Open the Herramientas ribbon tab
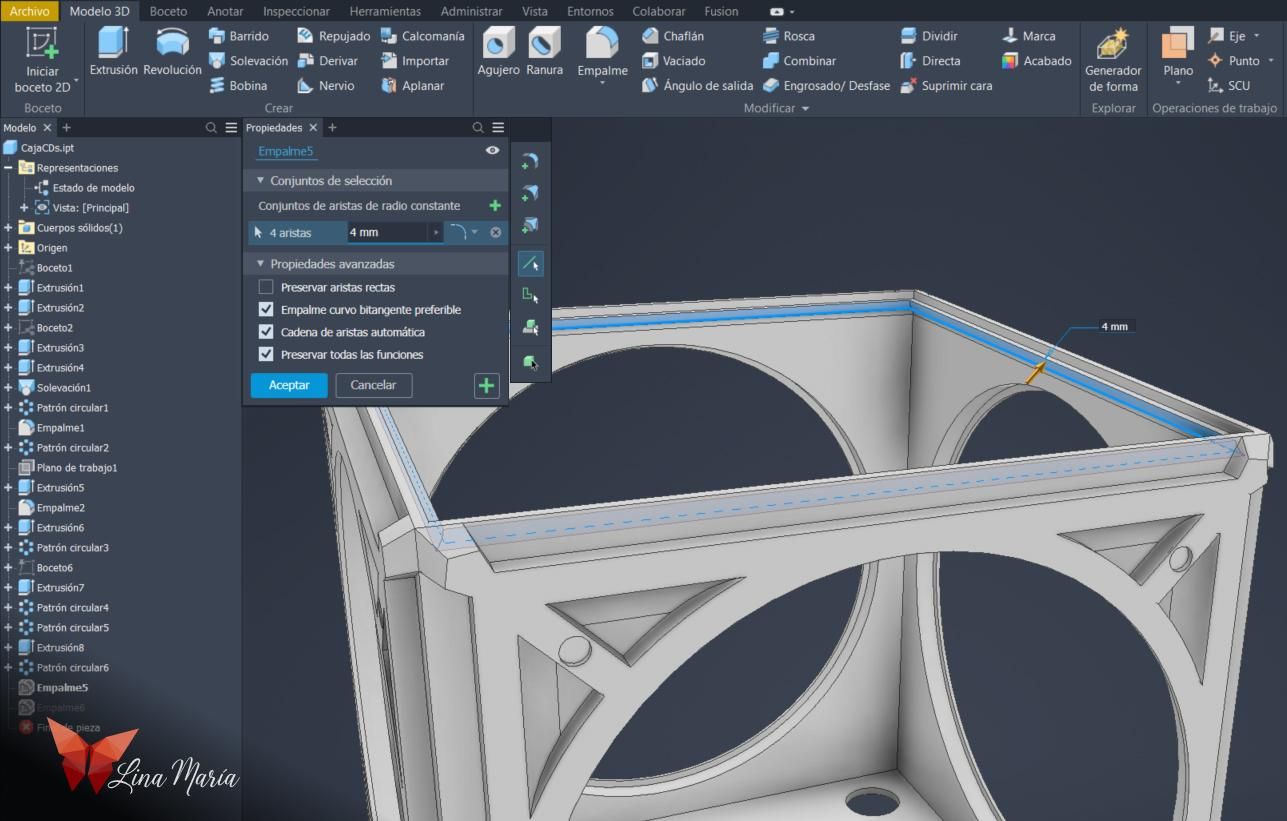 tap(385, 11)
